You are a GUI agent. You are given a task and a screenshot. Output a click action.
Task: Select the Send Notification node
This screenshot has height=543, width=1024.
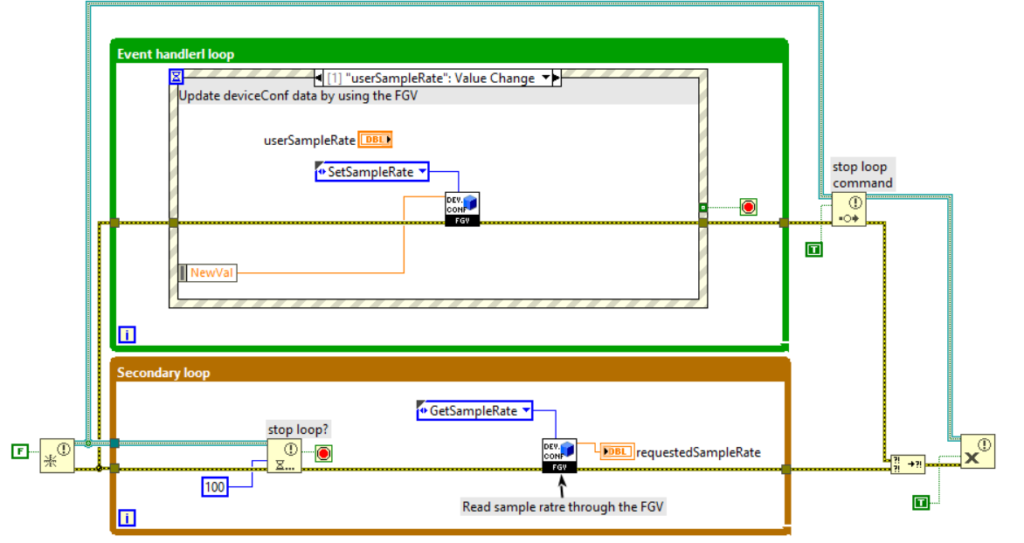tap(848, 210)
